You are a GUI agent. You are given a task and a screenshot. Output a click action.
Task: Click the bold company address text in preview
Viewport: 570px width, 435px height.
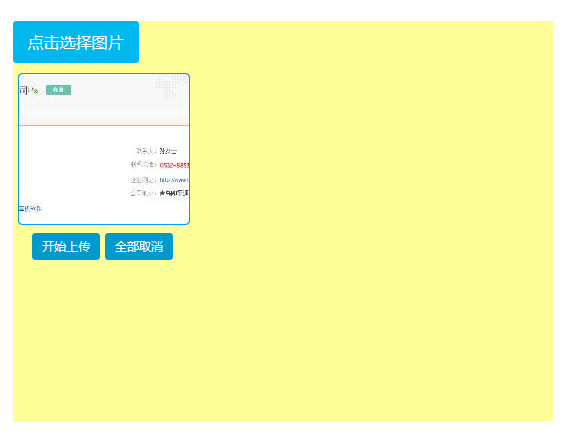[x=174, y=193]
